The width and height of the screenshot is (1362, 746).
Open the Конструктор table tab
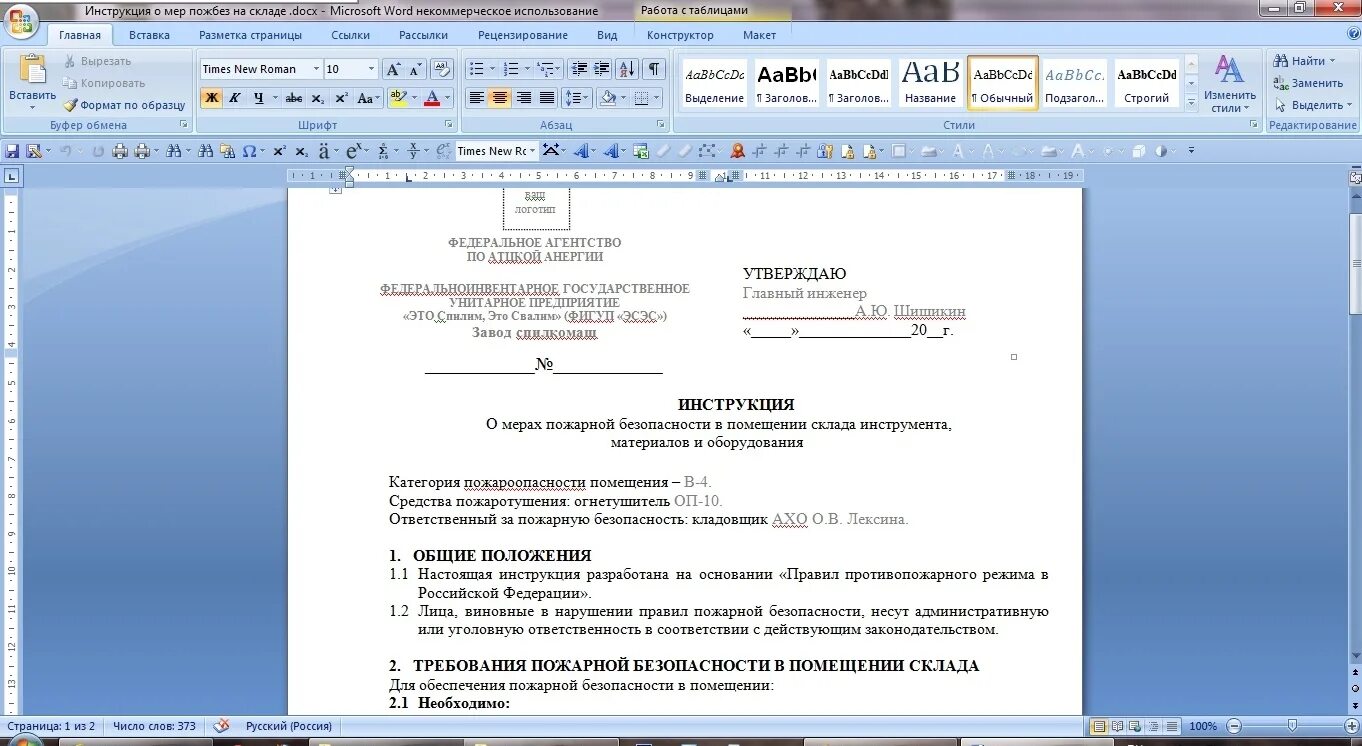680,35
